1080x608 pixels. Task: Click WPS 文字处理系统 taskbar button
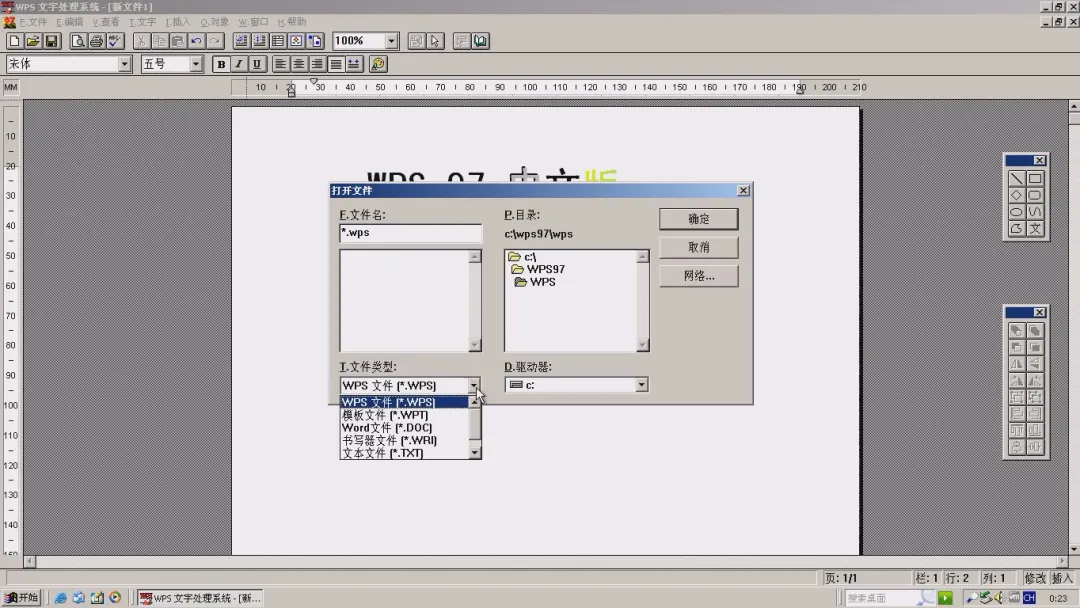200,598
